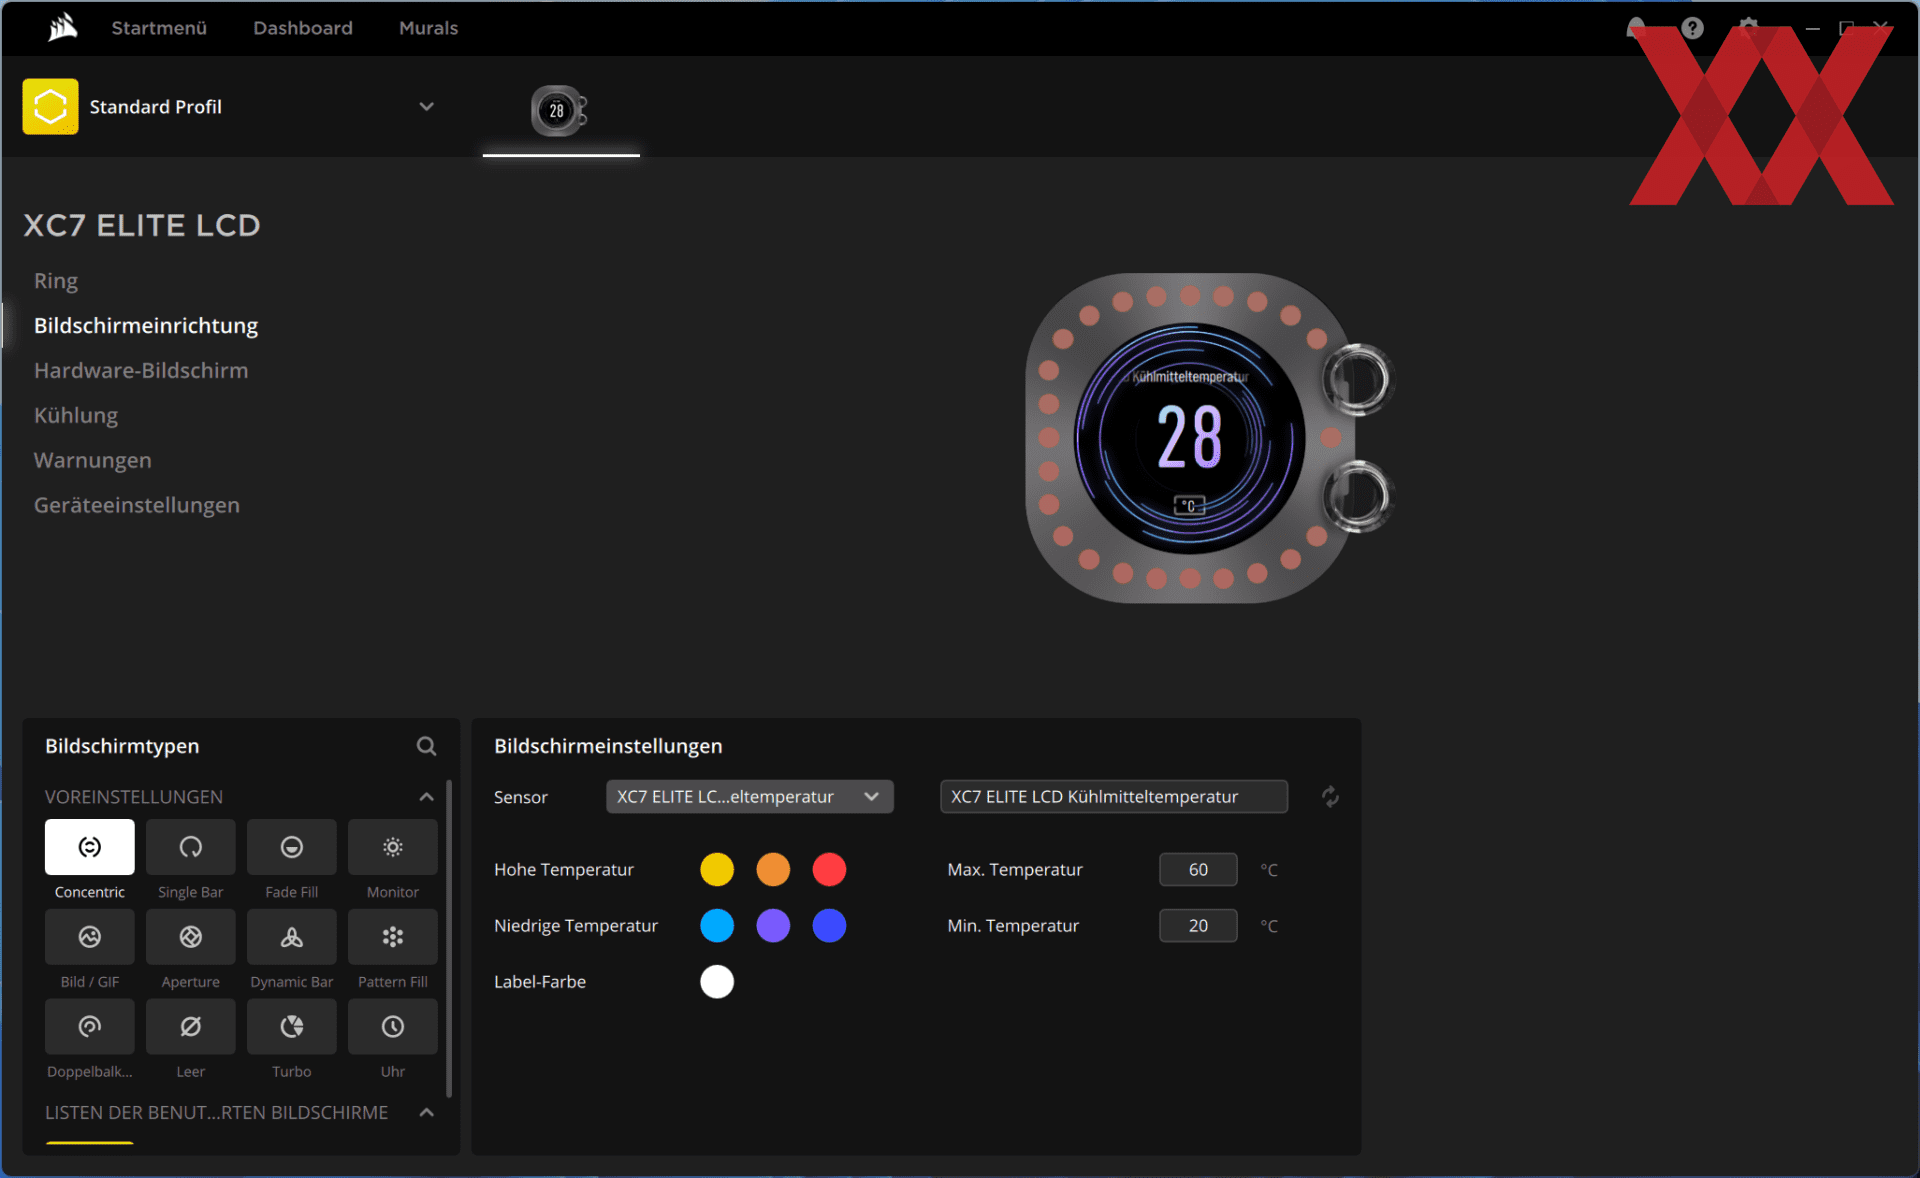Click the Bildschirmtypen panel scrollbar
This screenshot has height=1178, width=1920.
[x=449, y=938]
